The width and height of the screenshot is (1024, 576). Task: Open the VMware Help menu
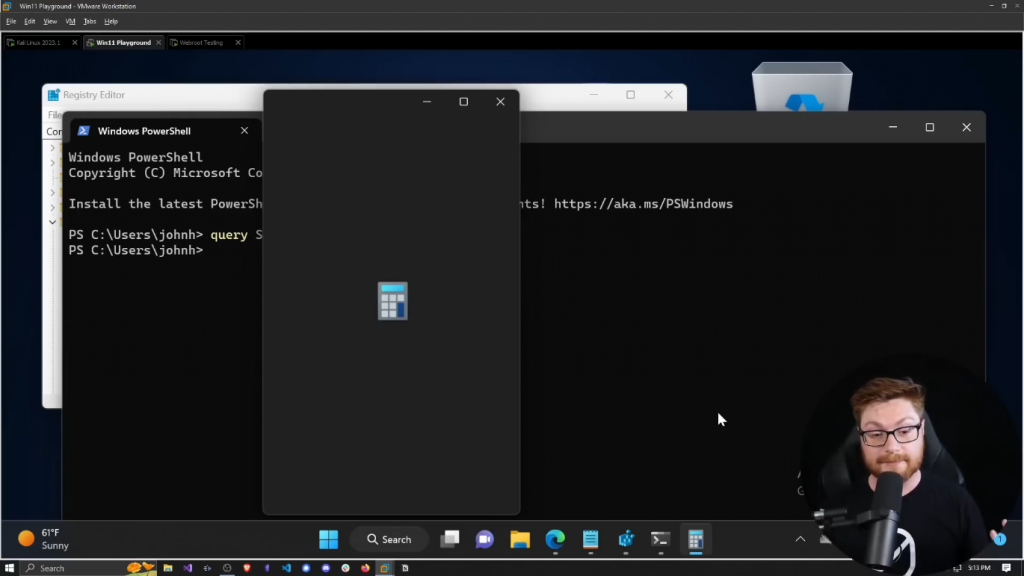(x=111, y=22)
